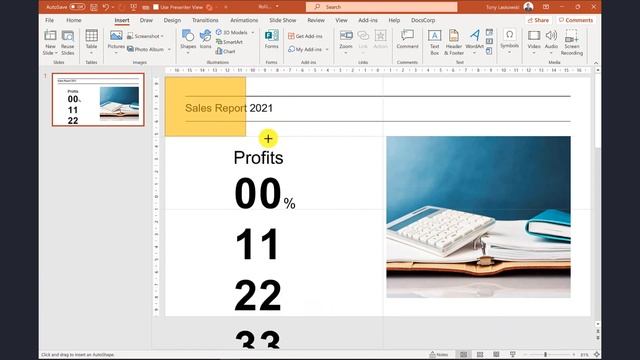Open the user account profile picture
The image size is (640, 360).
pyautogui.click(x=529, y=7)
